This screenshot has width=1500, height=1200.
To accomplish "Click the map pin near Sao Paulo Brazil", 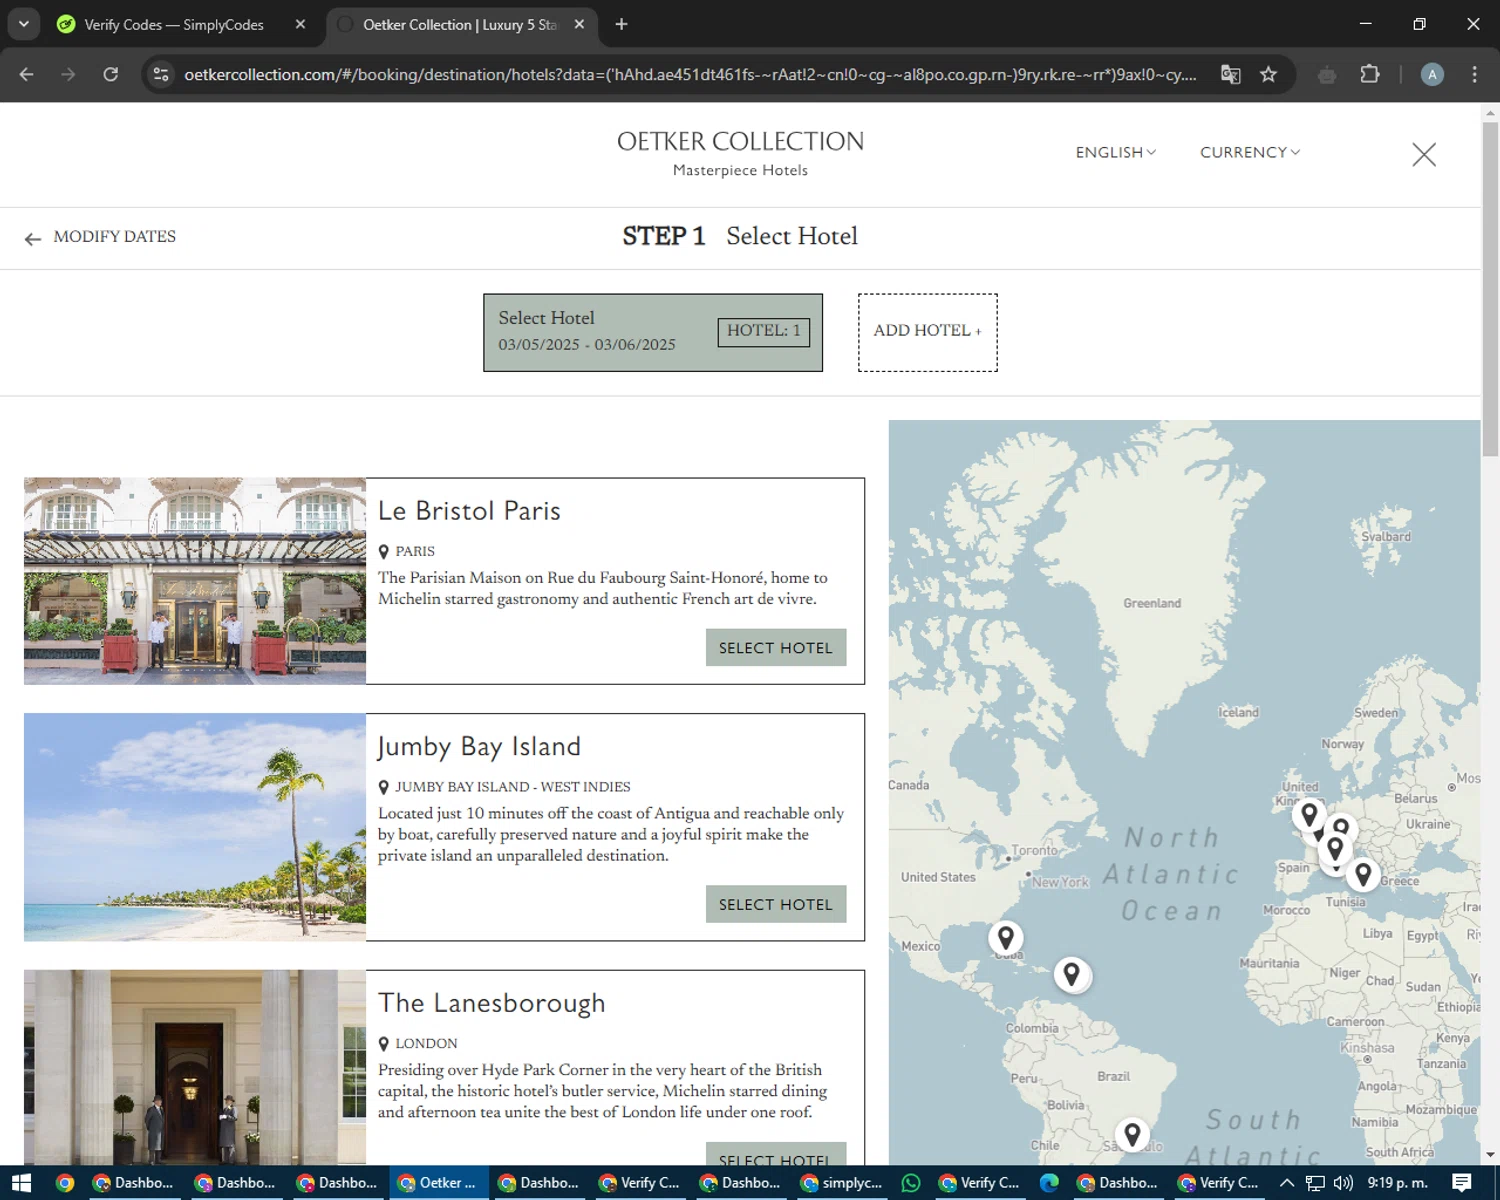I will (x=1132, y=1134).
